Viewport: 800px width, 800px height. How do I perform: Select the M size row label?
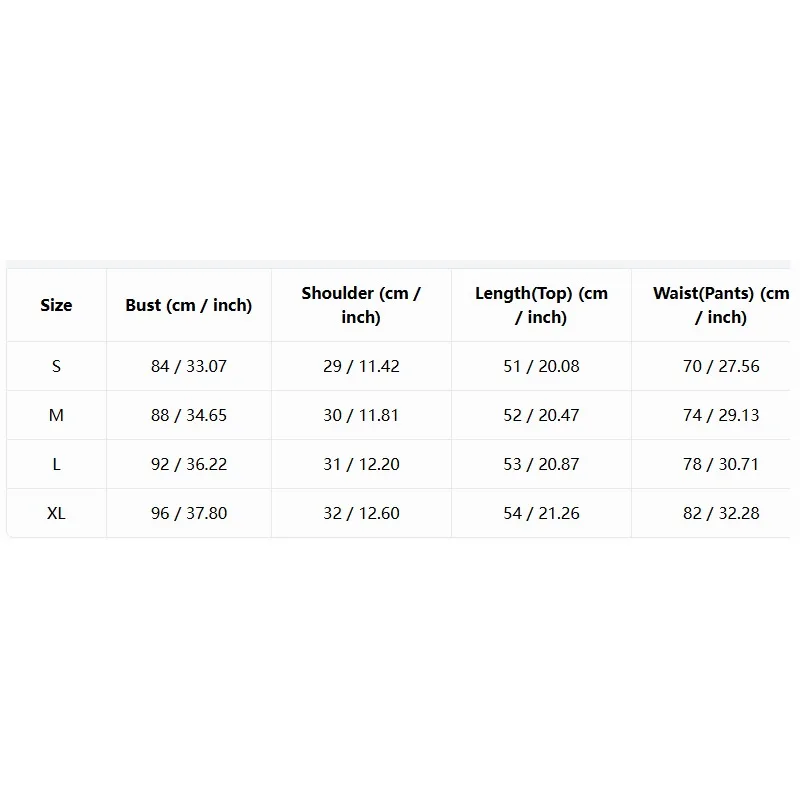click(56, 415)
